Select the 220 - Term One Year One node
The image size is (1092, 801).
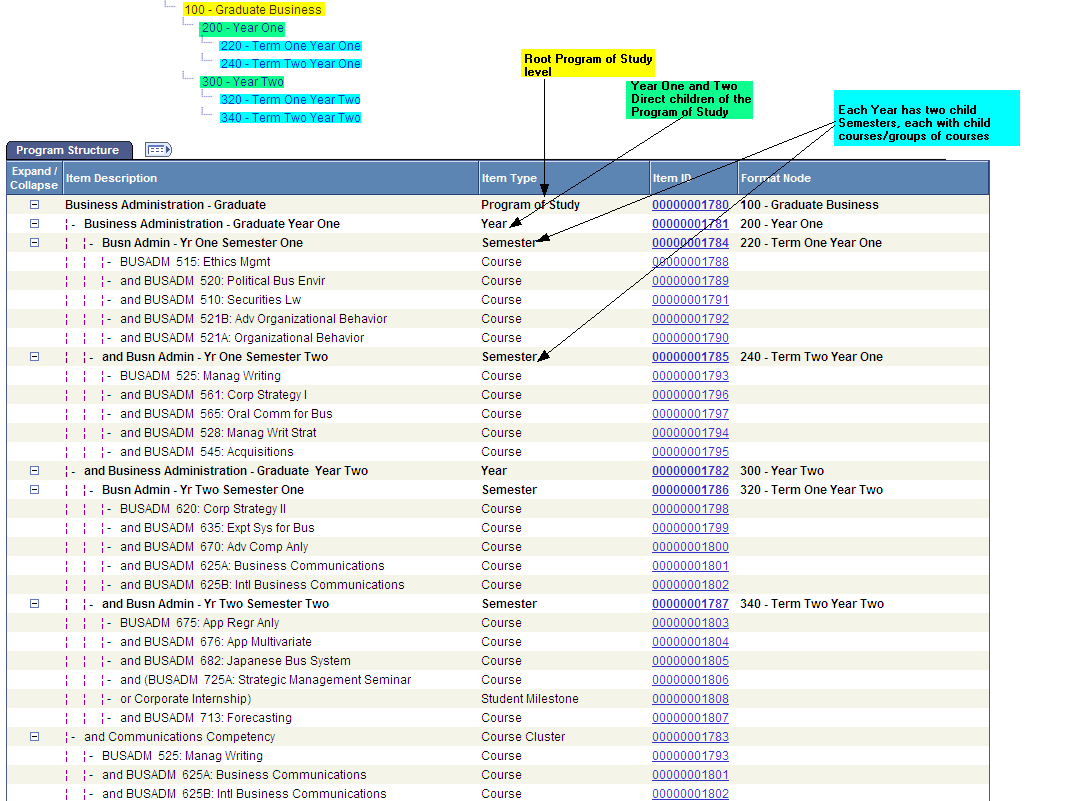point(290,45)
